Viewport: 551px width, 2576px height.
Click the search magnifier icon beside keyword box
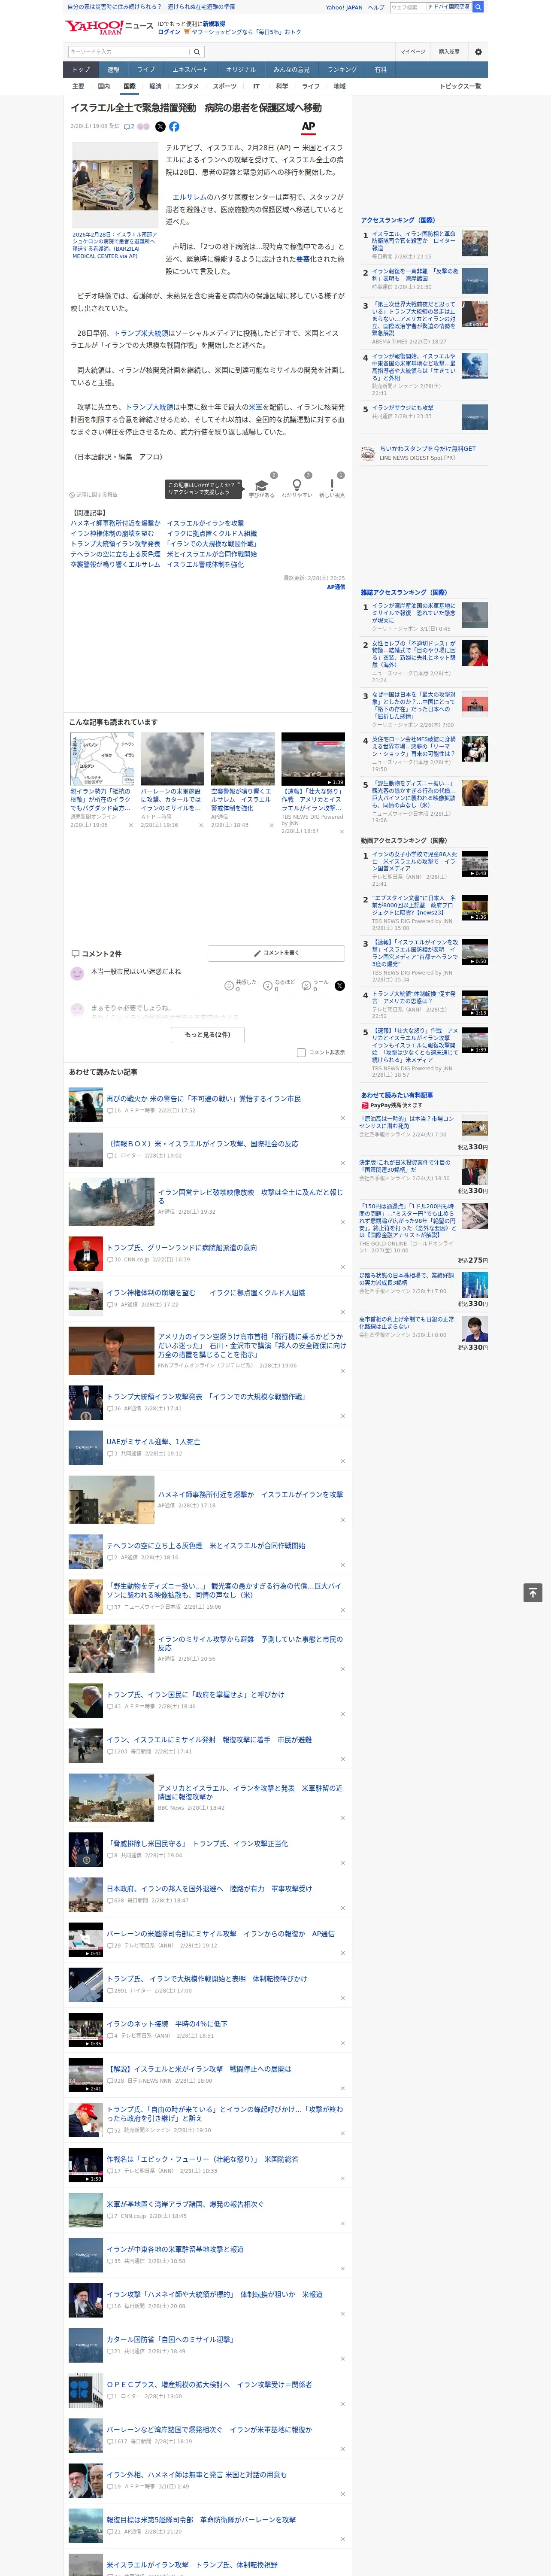click(197, 52)
